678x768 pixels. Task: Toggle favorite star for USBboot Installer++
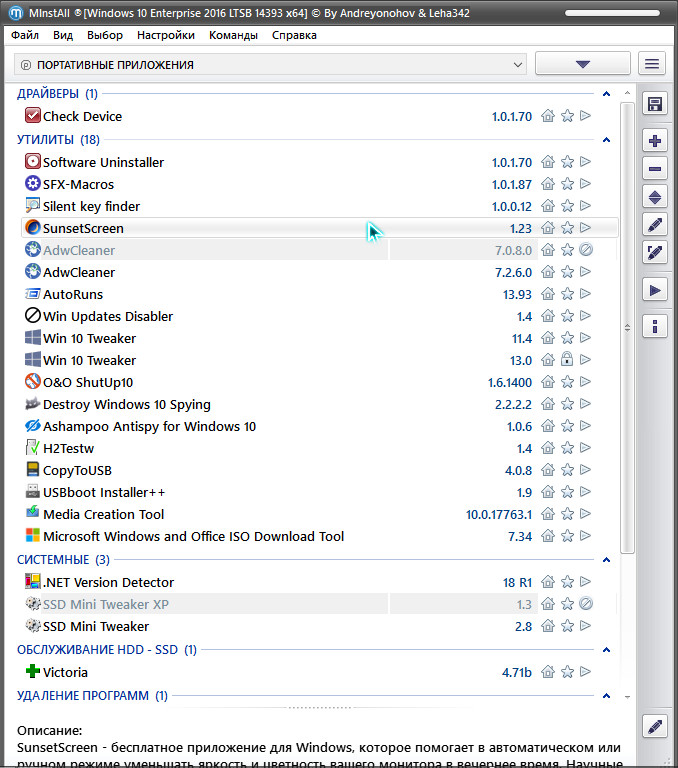point(567,492)
